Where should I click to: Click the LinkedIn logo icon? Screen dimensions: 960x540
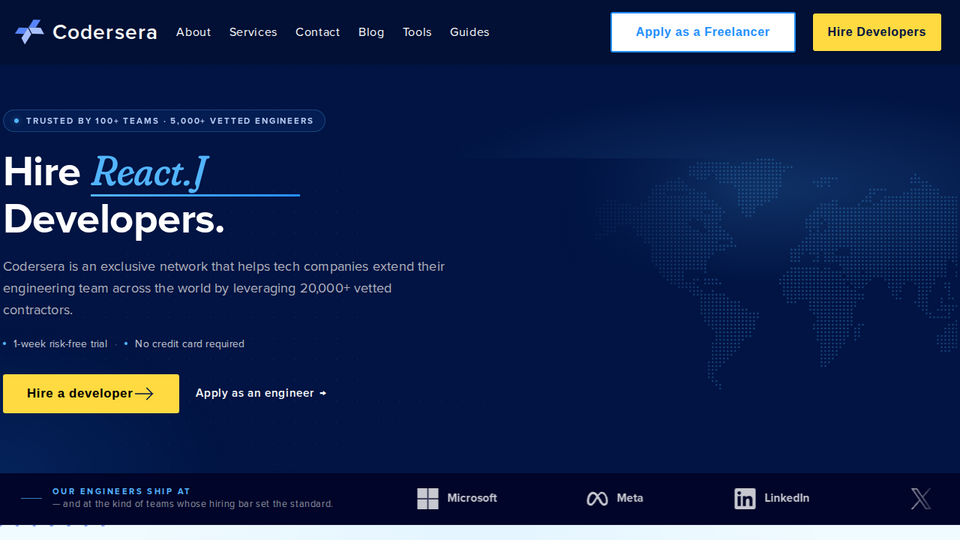744,498
